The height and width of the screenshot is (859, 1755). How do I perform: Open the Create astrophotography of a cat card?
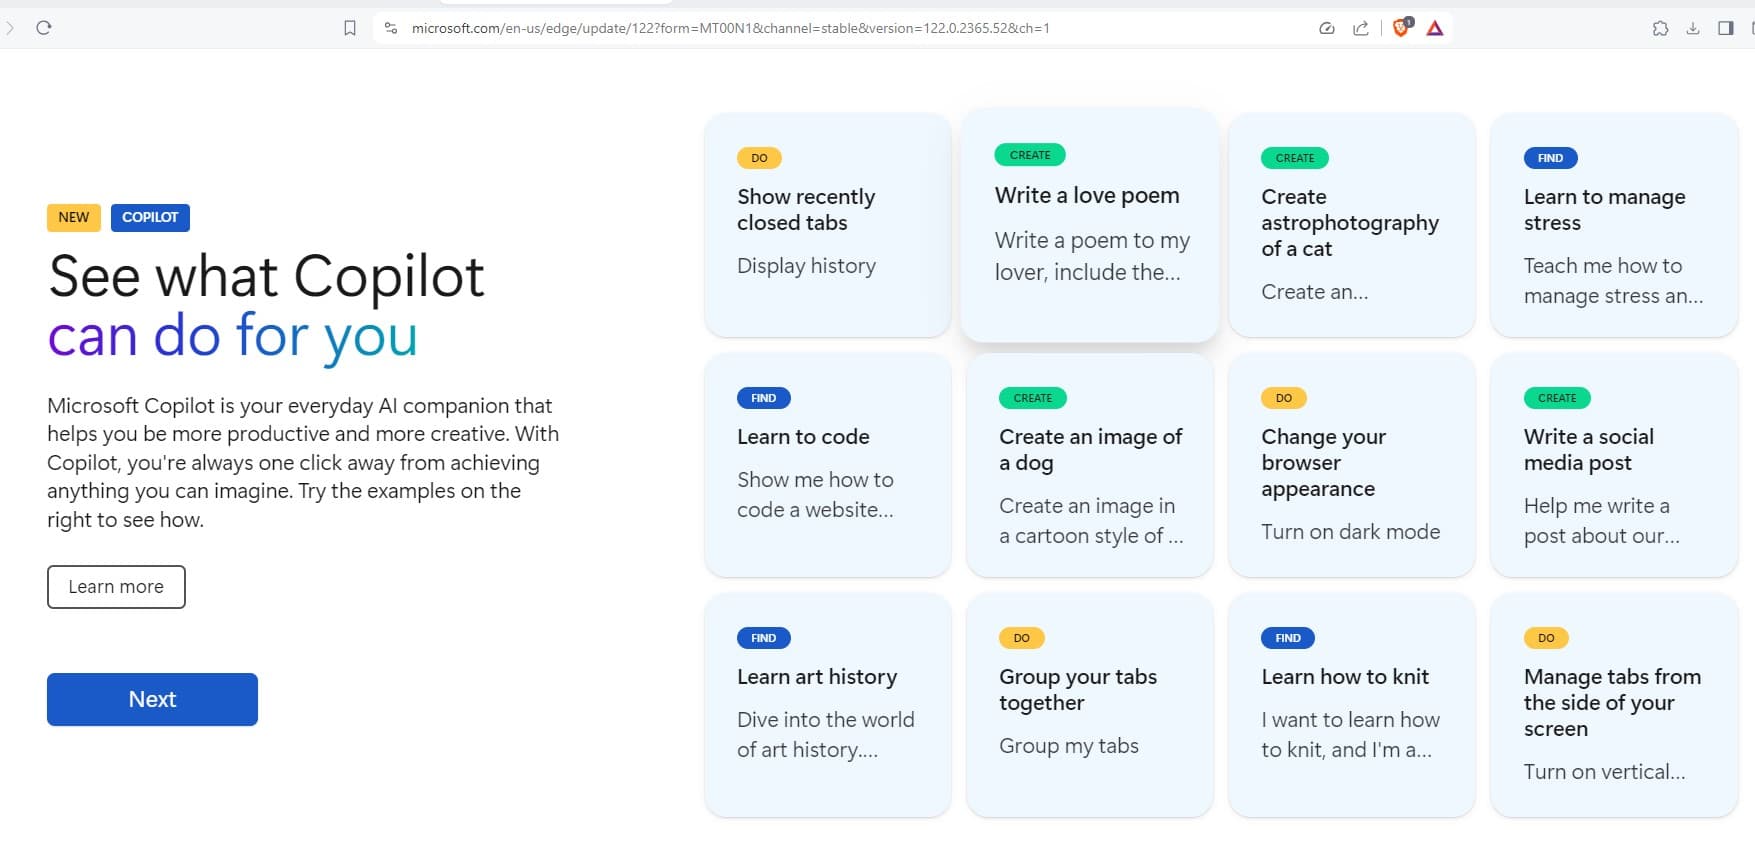pyautogui.click(x=1351, y=224)
